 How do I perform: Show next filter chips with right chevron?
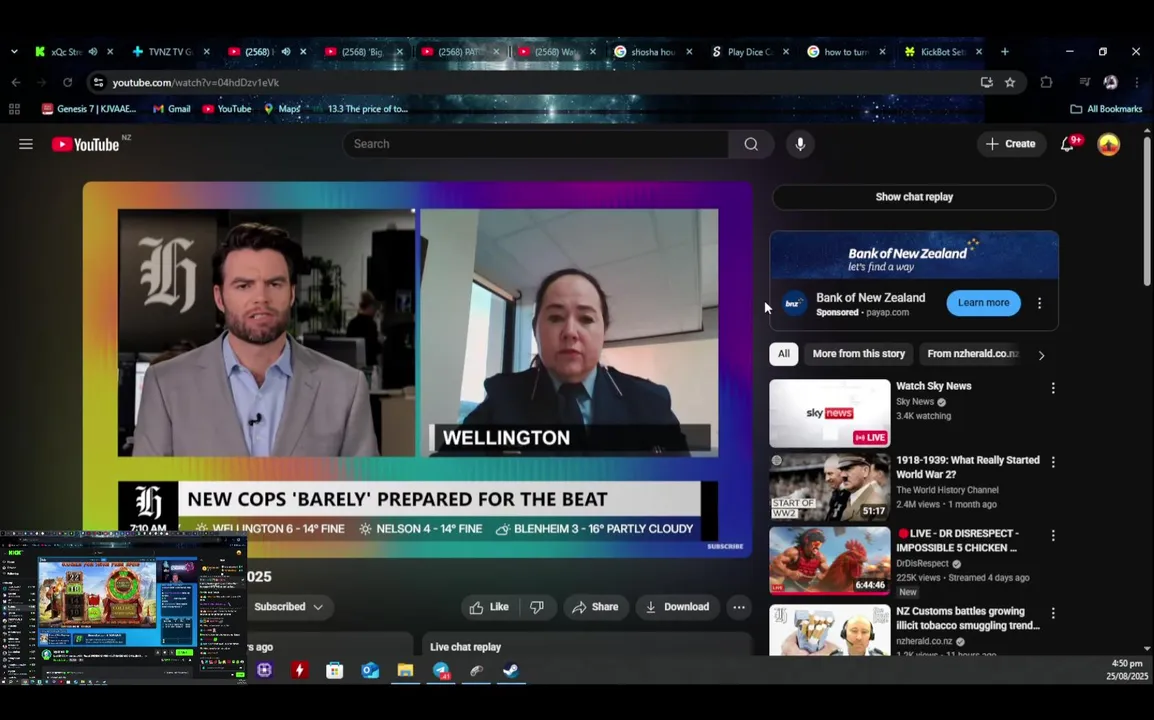tap(1041, 356)
